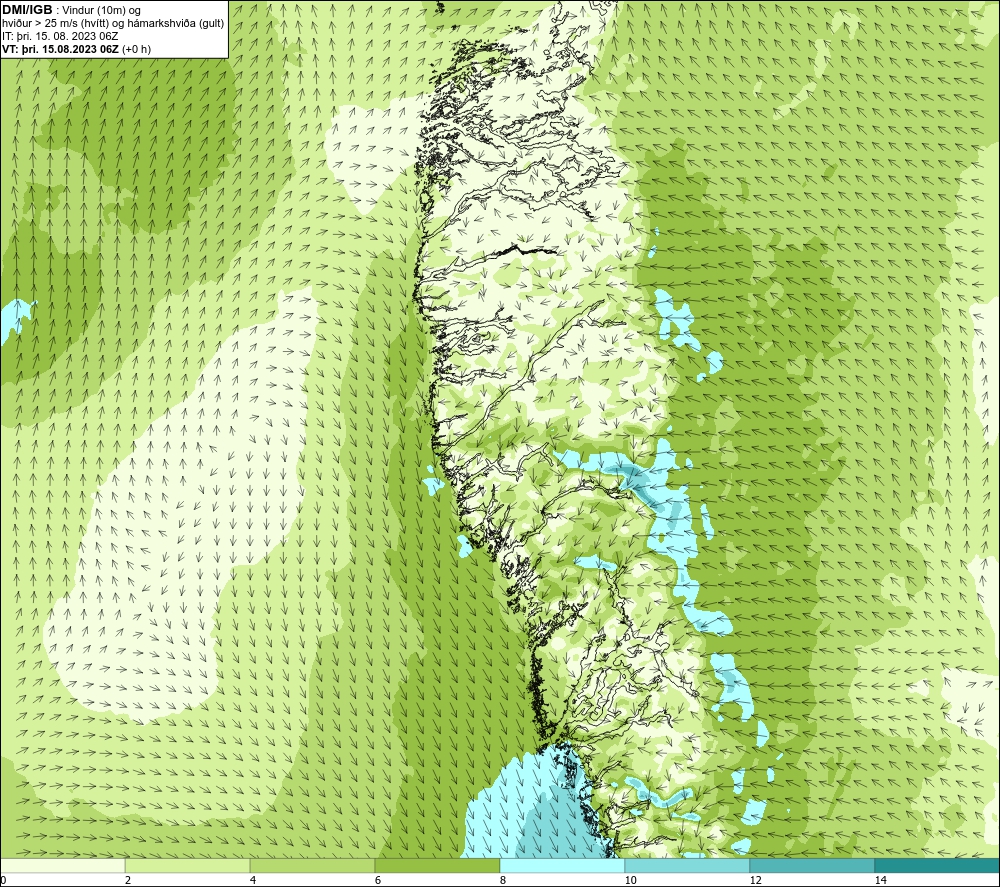Viewport: 1000px width, 887px height.
Task: Click the 4–6 m/s legend color band
Action: tap(312, 865)
